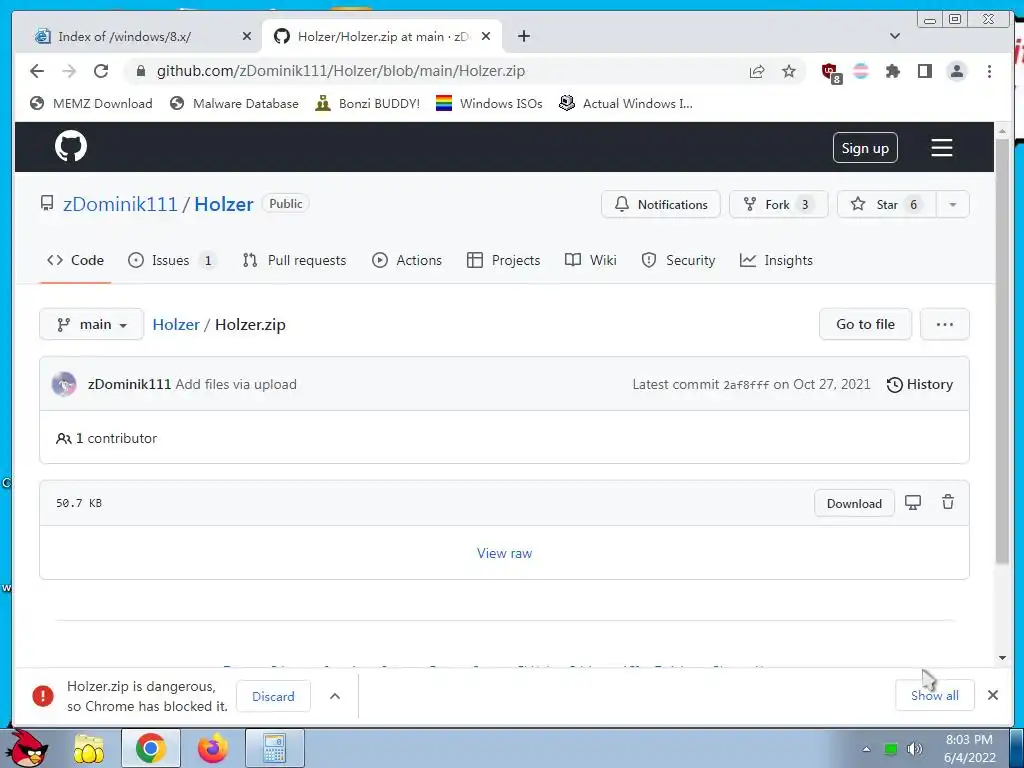The width and height of the screenshot is (1024, 768).
Task: Open the Issues tab
Action: pyautogui.click(x=171, y=261)
